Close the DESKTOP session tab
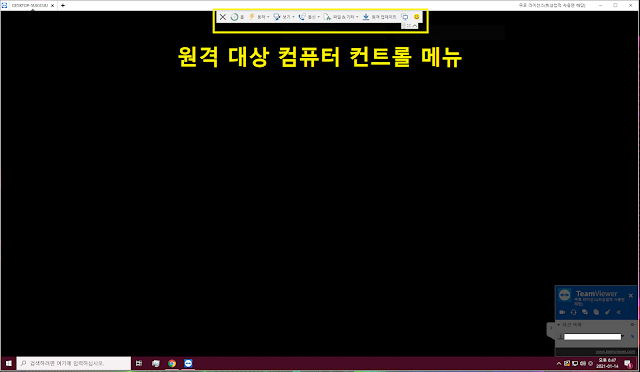Viewport: 640px width, 372px height. 52,5
